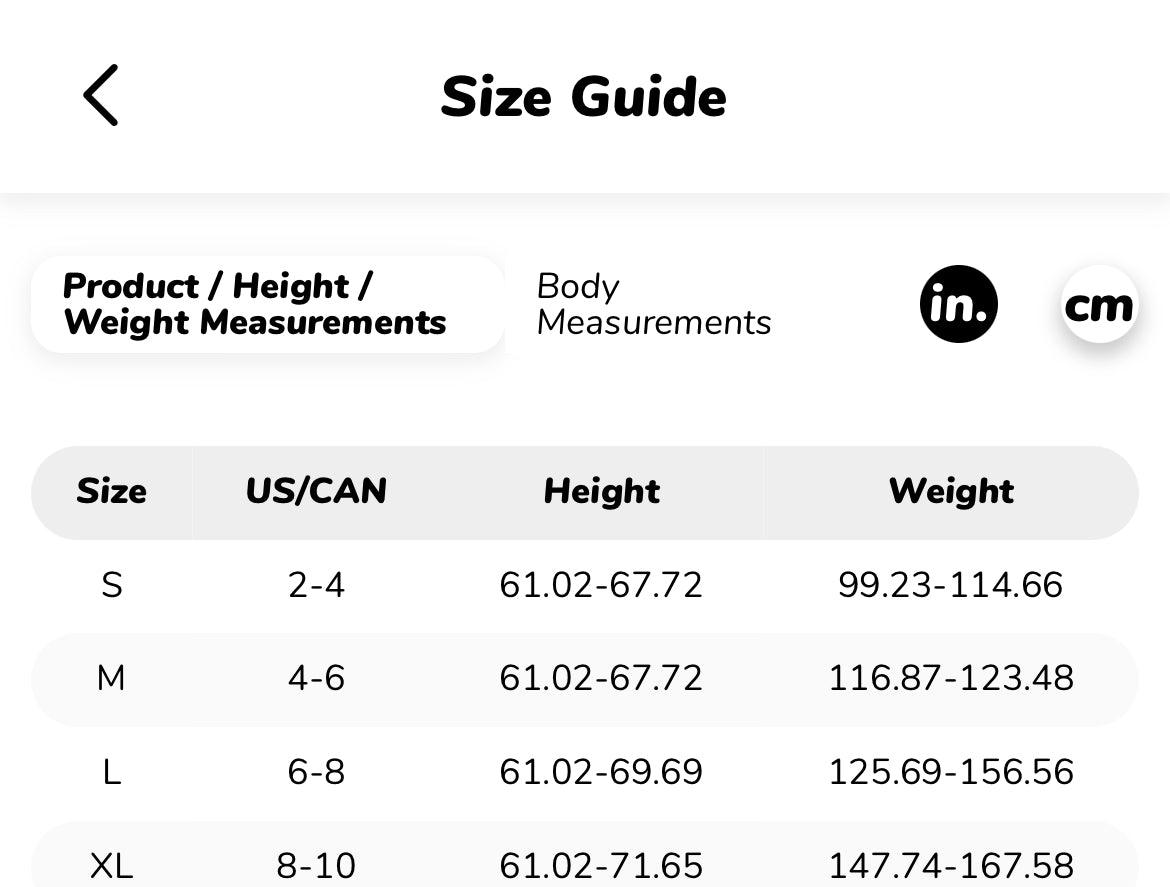Click the Size Guide title
The image size is (1170, 887).
point(583,97)
